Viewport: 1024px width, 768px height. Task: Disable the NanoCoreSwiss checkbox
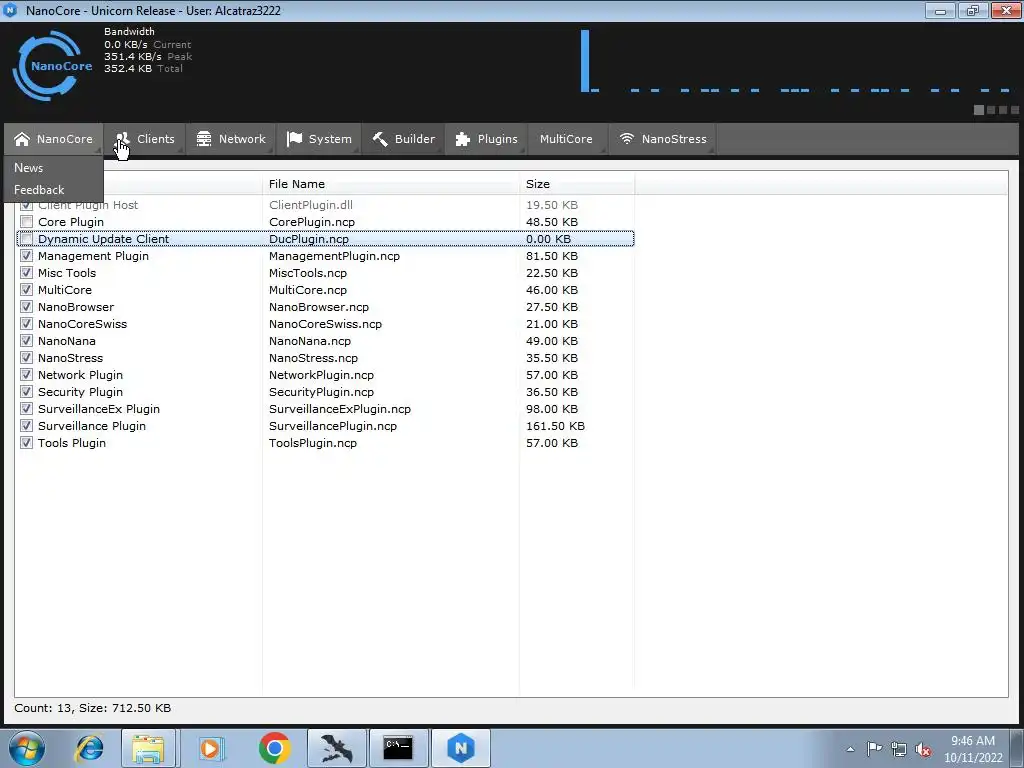[x=26, y=324]
